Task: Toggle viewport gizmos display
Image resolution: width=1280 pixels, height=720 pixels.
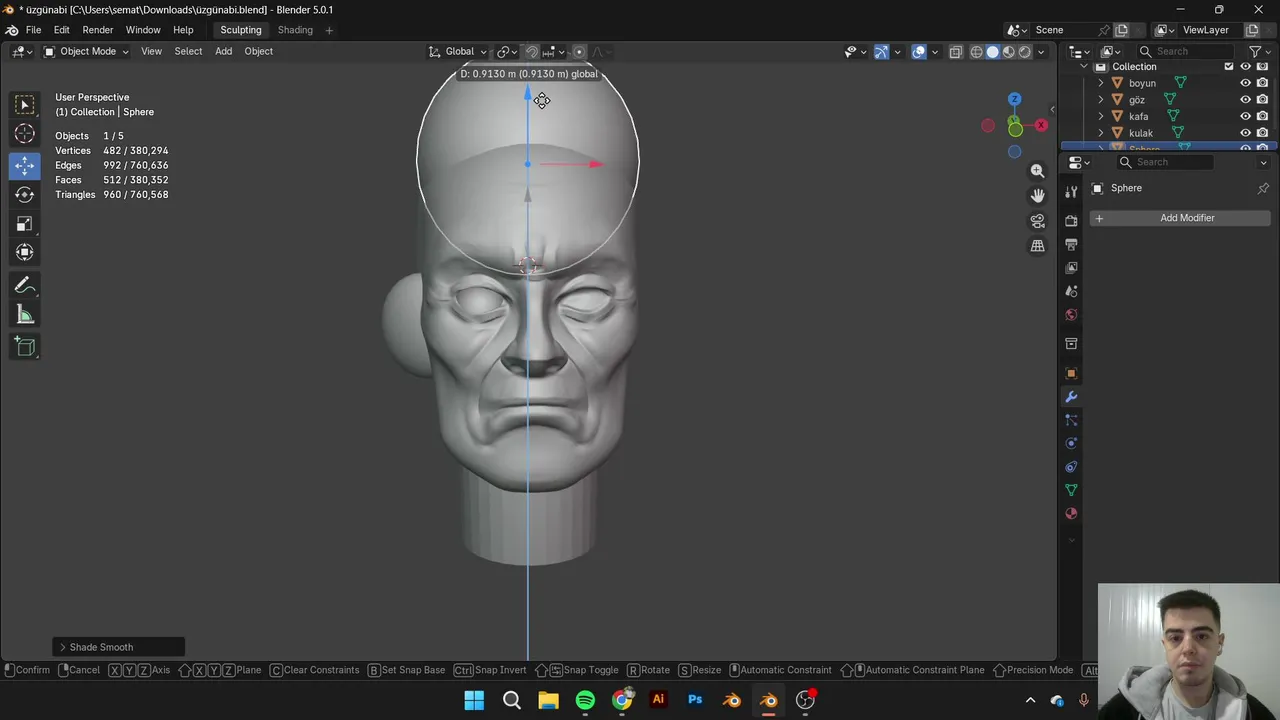Action: pyautogui.click(x=881, y=52)
